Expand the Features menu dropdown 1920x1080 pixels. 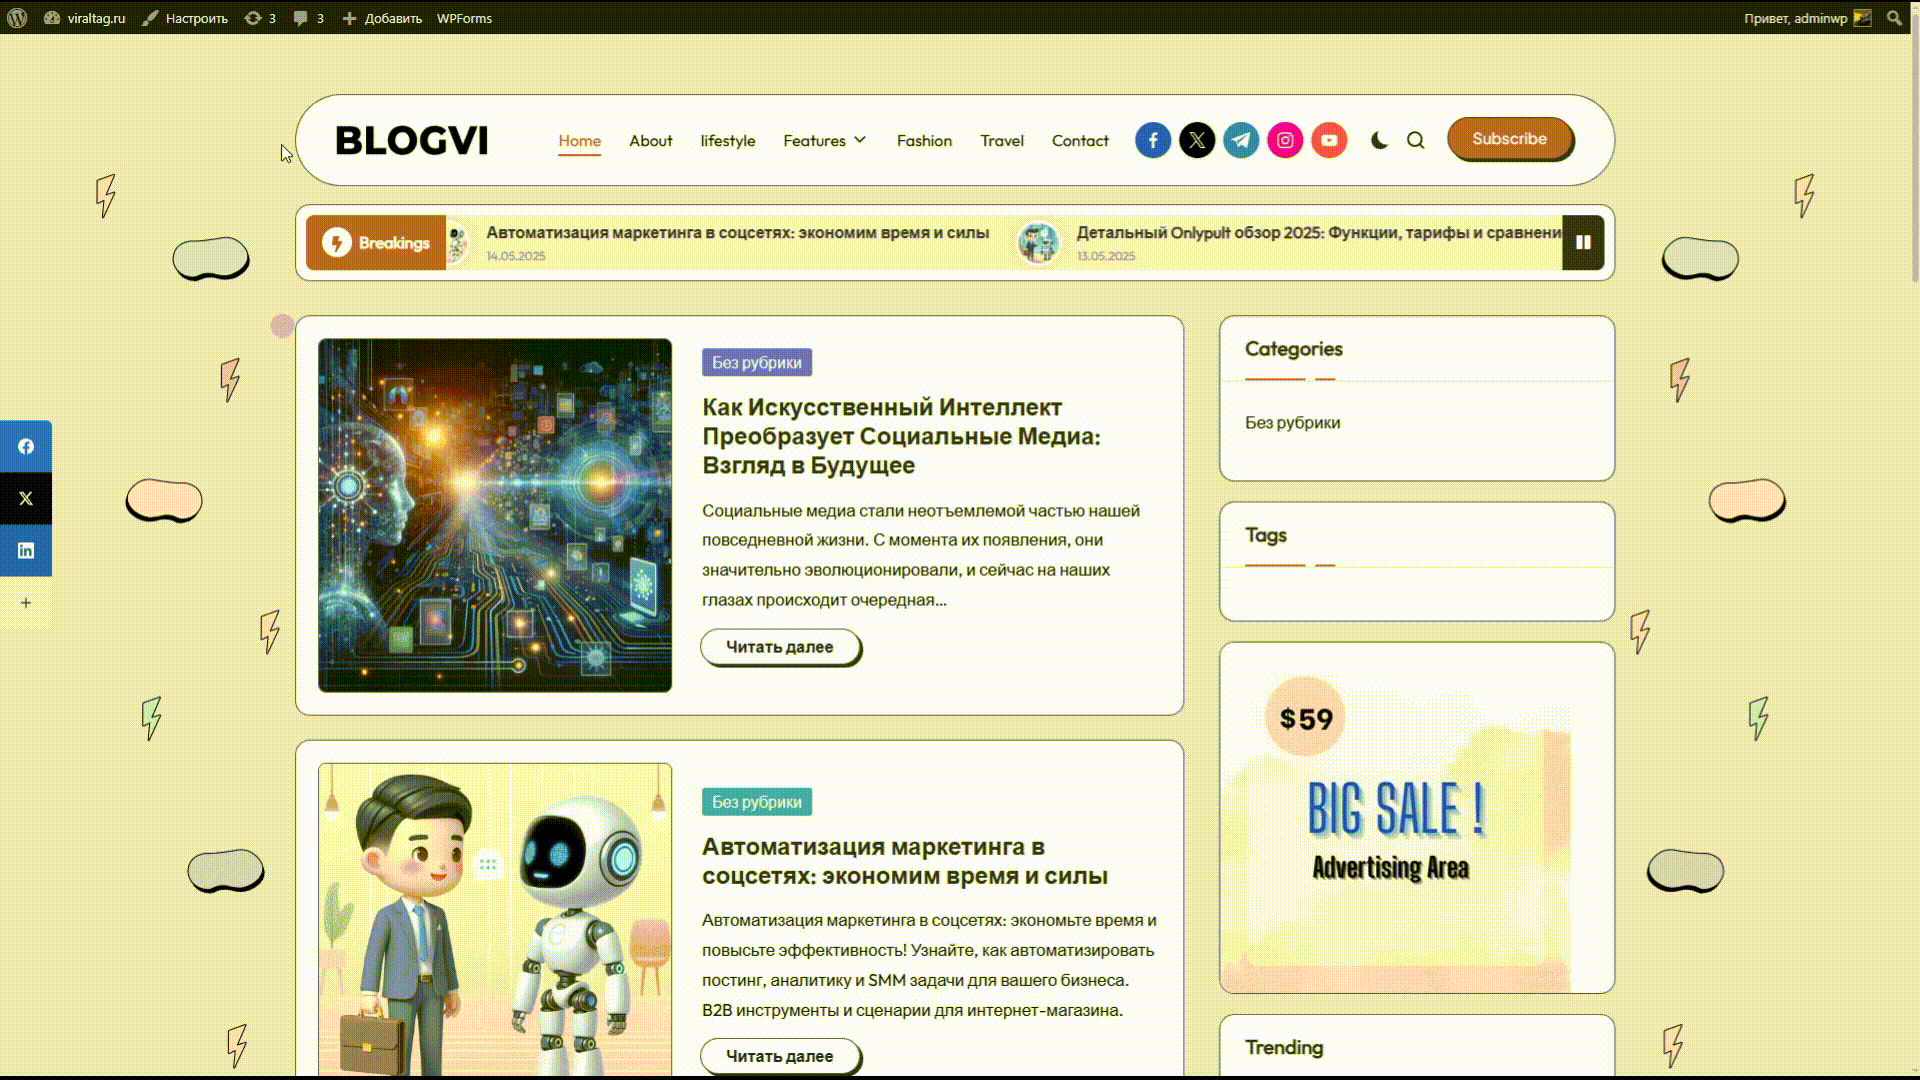tap(824, 141)
